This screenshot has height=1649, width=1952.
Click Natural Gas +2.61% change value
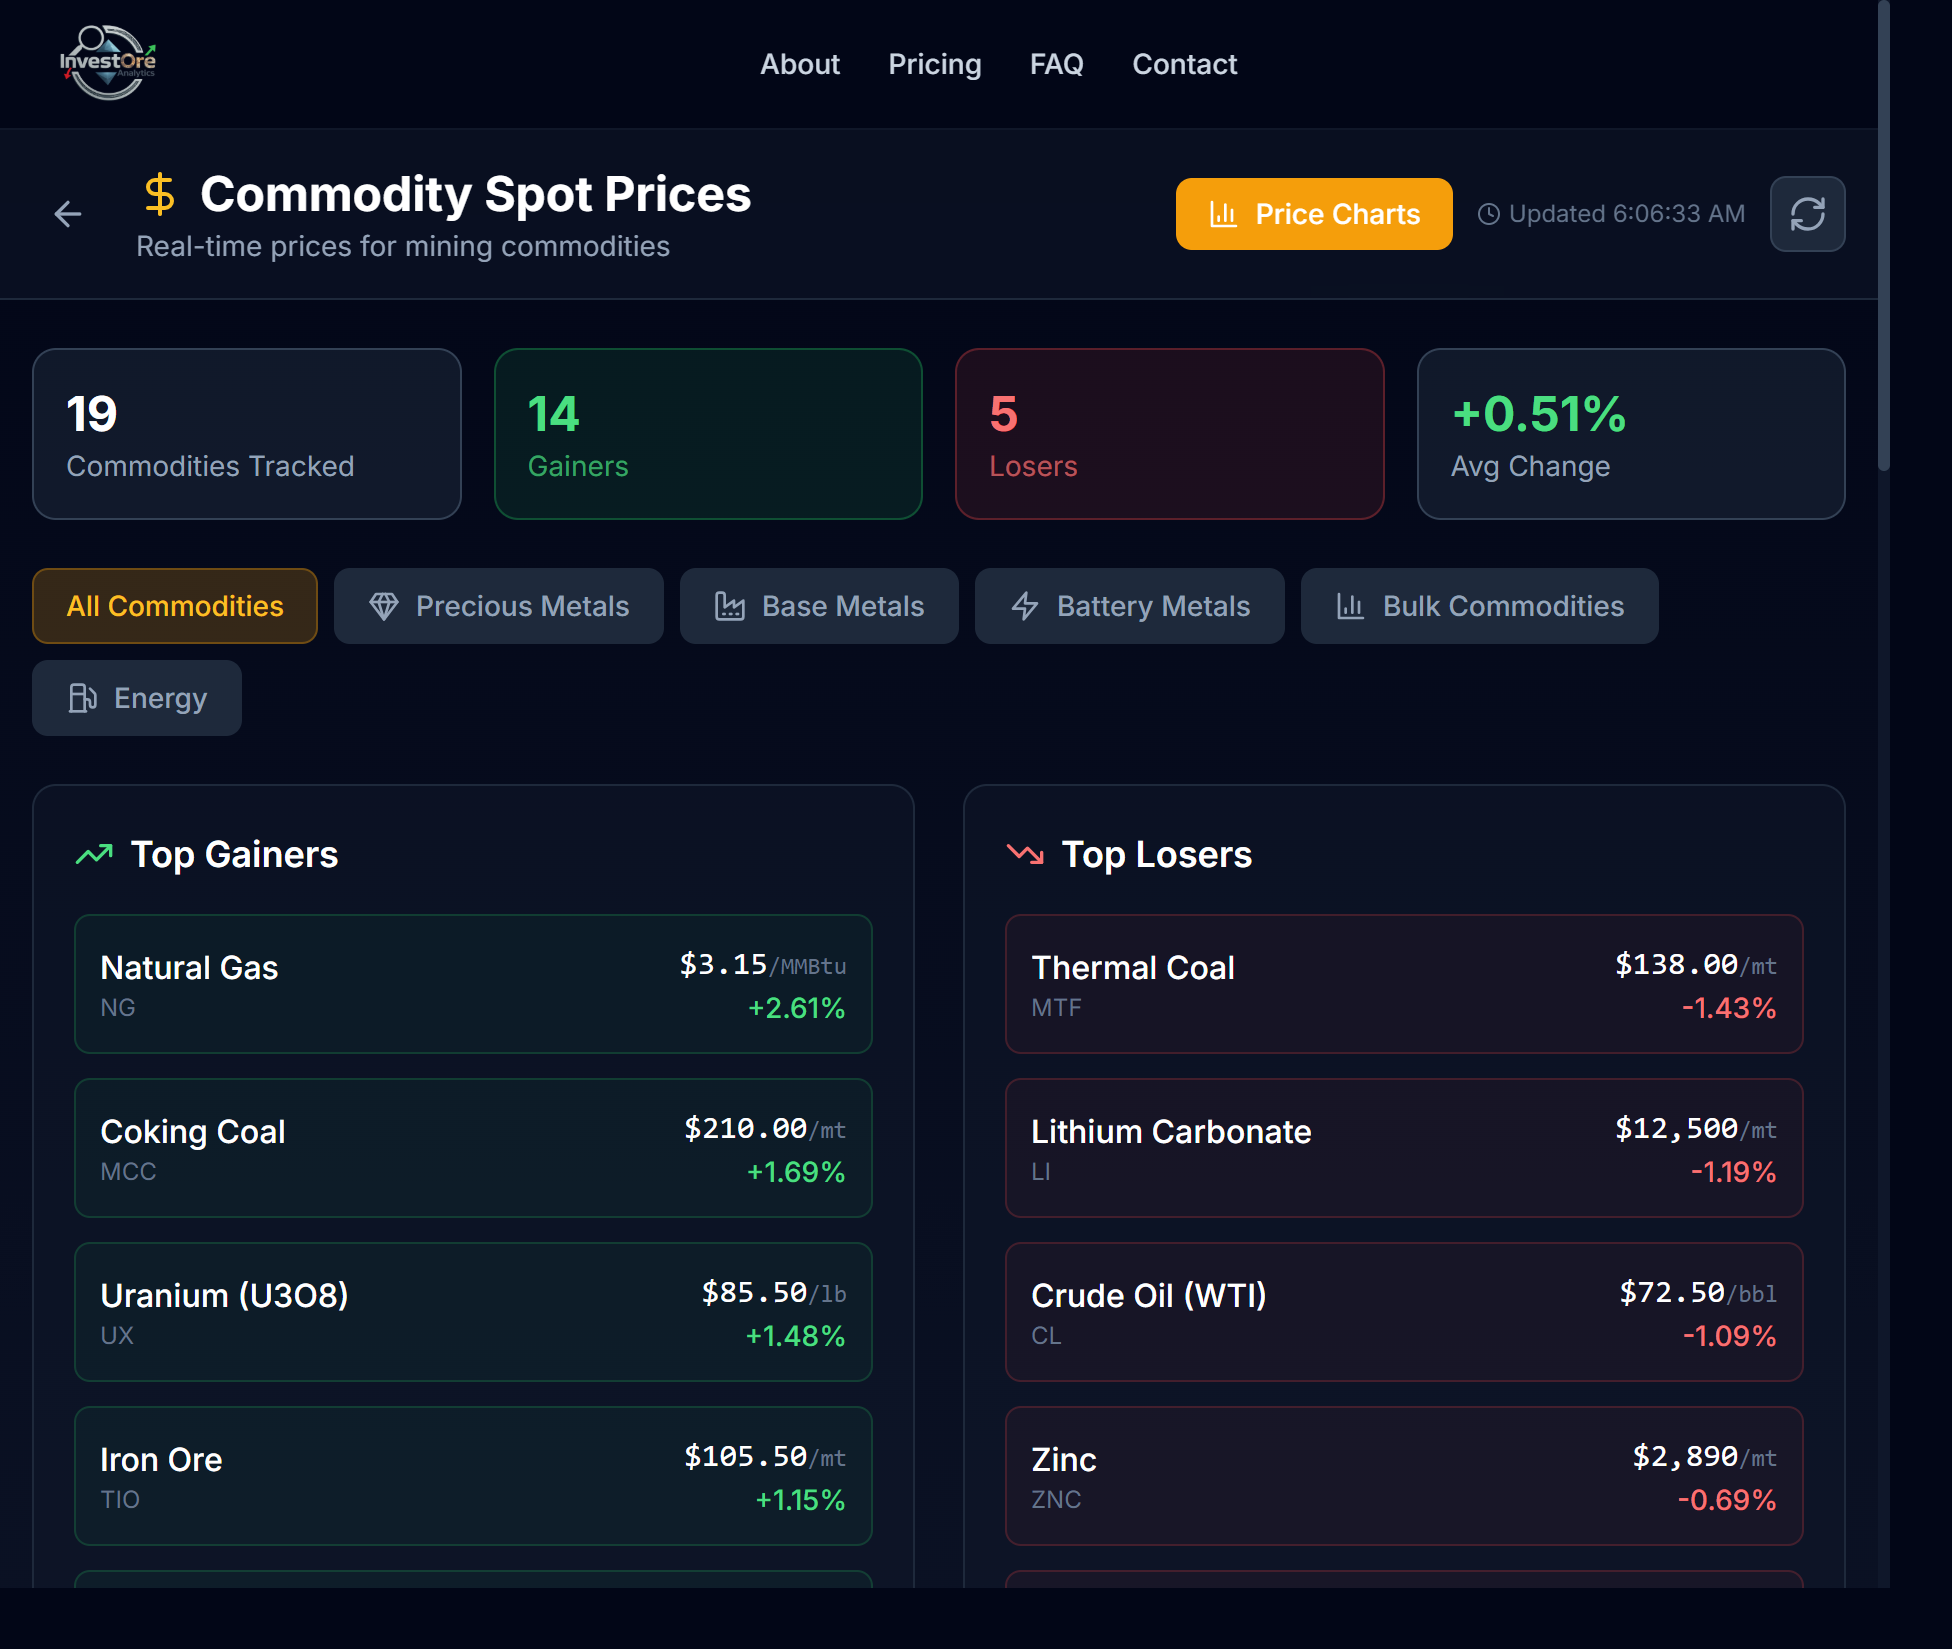[797, 1008]
